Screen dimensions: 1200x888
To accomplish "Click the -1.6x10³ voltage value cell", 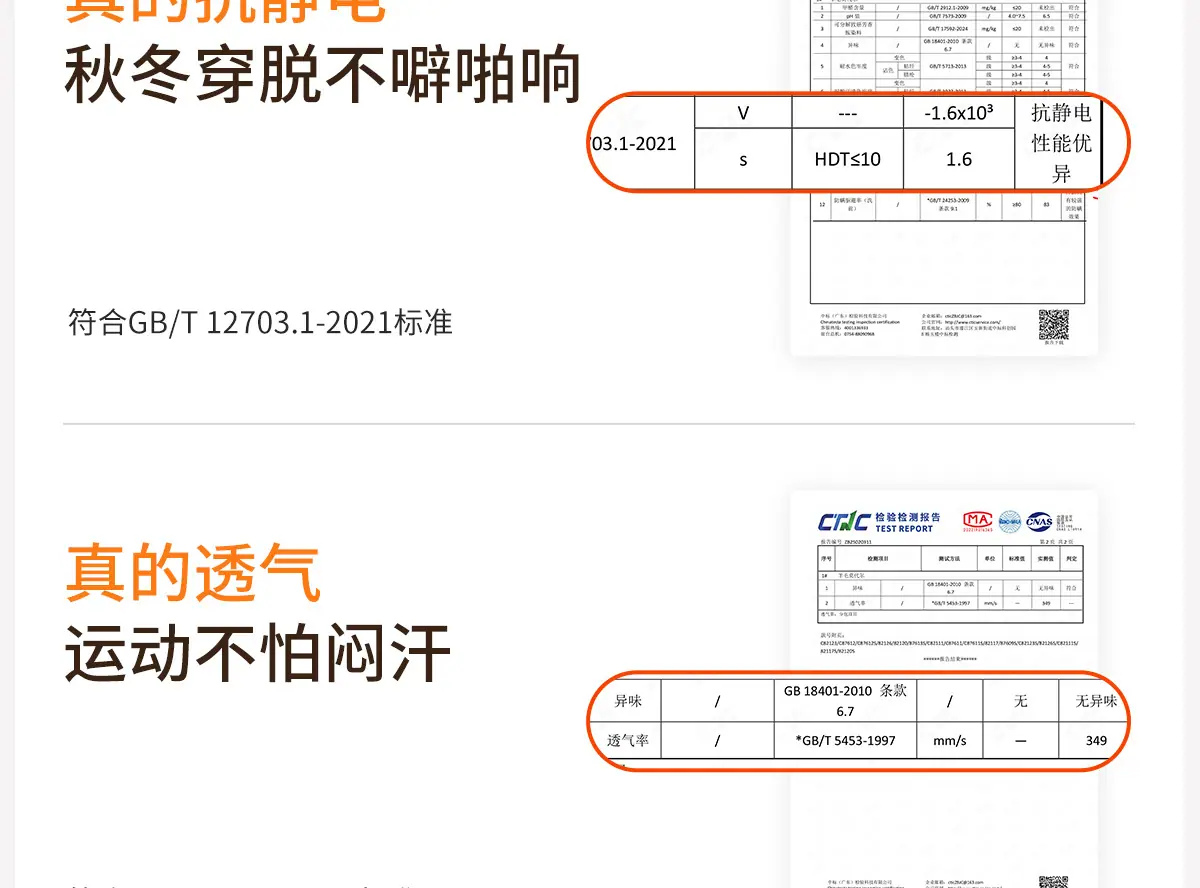I will 958,113.
